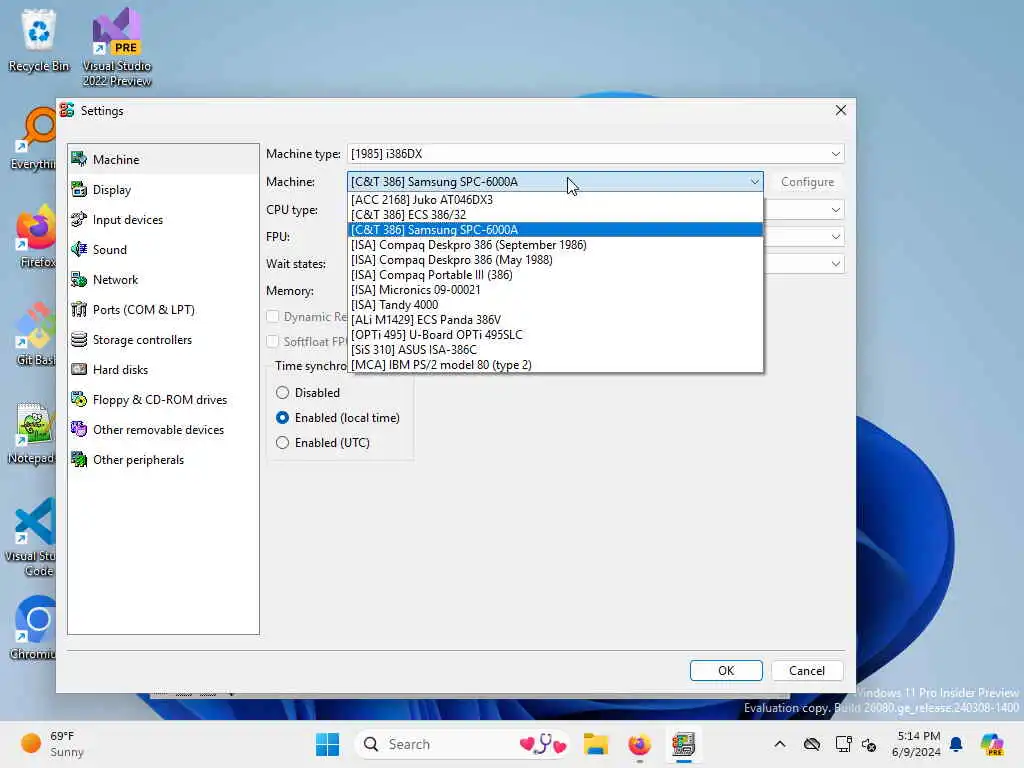Open Visual Studio 2022 Preview shortcut
This screenshot has width=1024, height=768.
point(117,47)
